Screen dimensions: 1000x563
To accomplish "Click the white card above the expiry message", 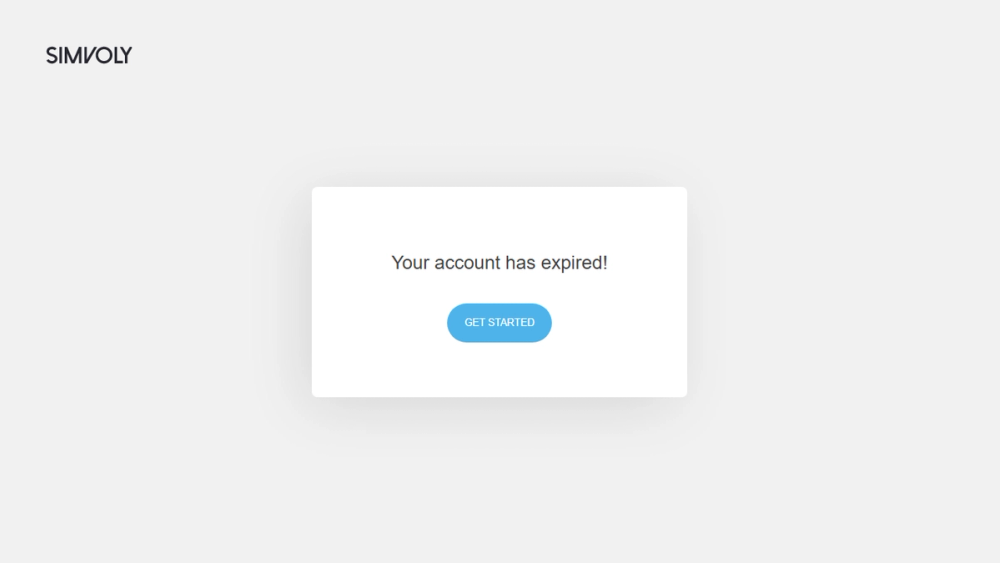I will (499, 219).
